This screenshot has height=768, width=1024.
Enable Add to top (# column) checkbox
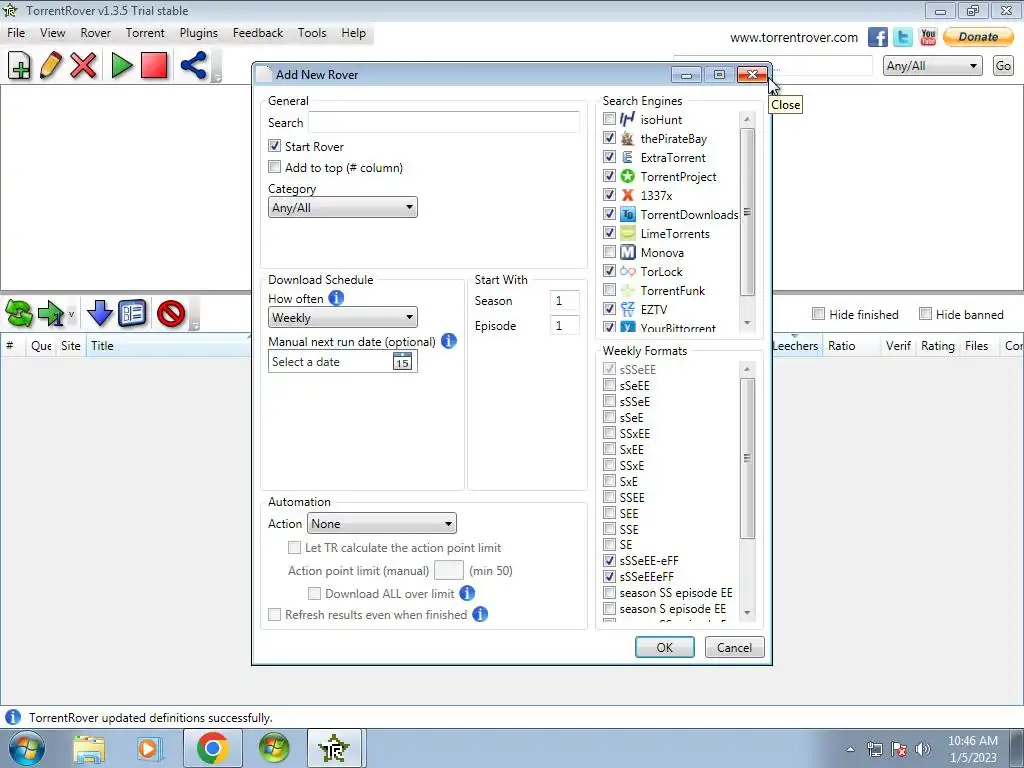pyautogui.click(x=274, y=167)
